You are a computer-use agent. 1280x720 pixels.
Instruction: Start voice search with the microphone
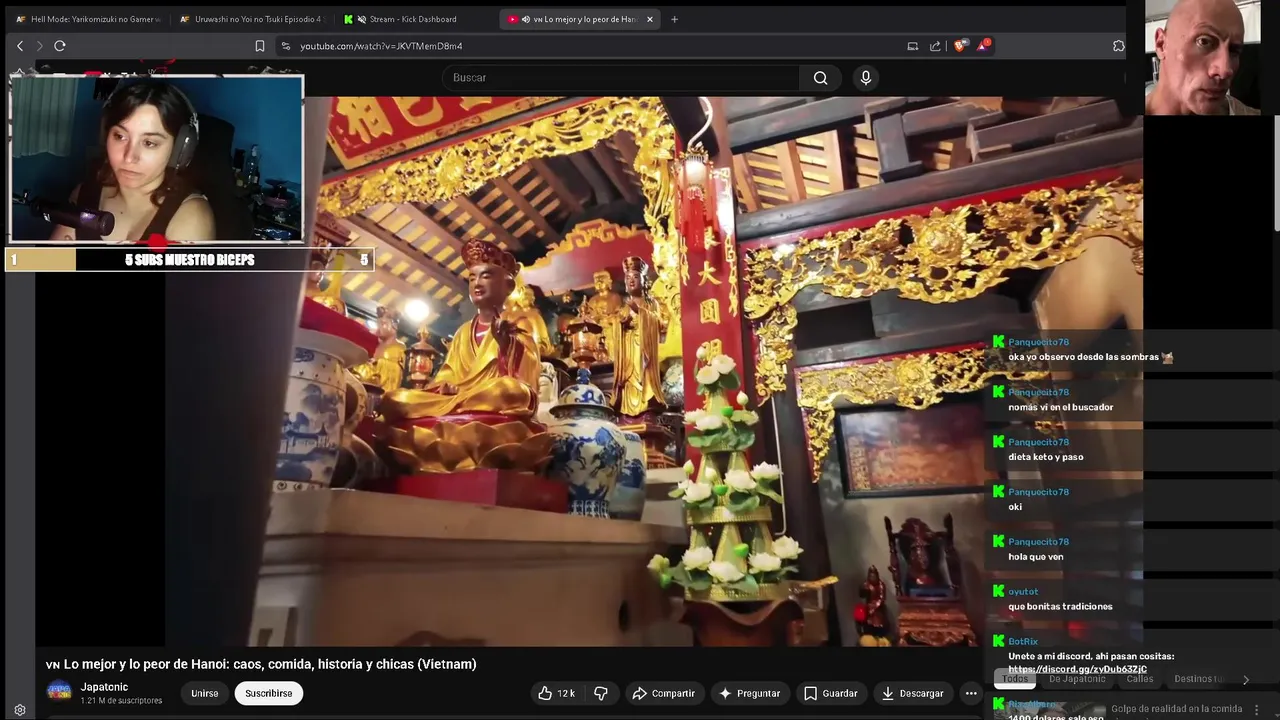click(866, 78)
